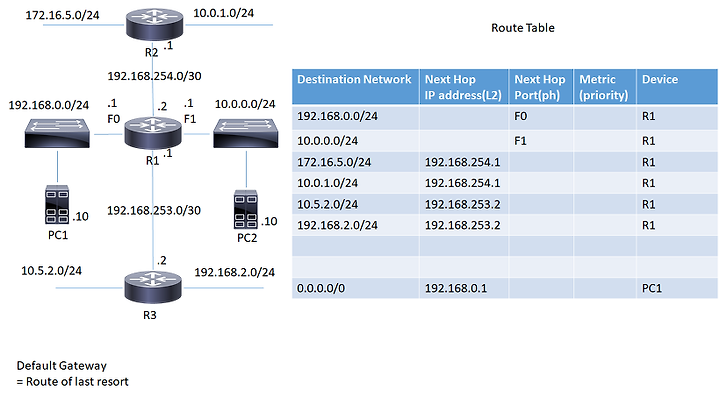
Task: Click the switch on network 10.0.0.0/24
Action: [x=246, y=133]
